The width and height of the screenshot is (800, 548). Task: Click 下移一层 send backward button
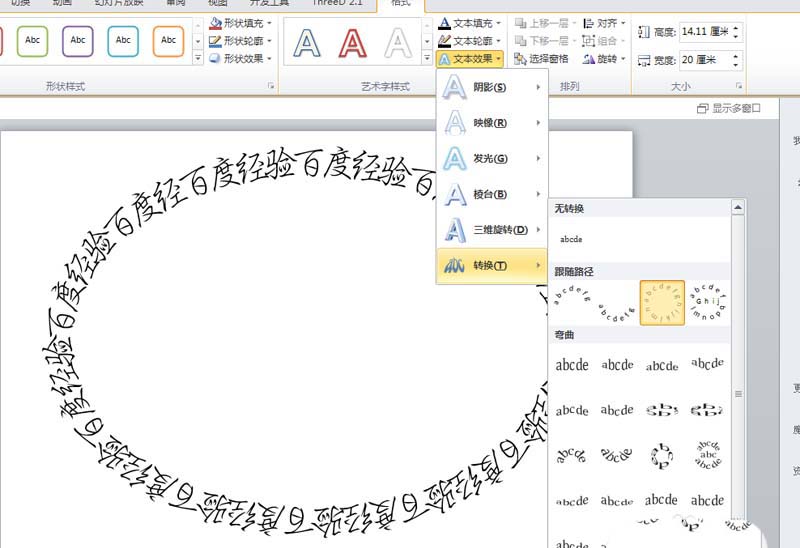click(544, 40)
